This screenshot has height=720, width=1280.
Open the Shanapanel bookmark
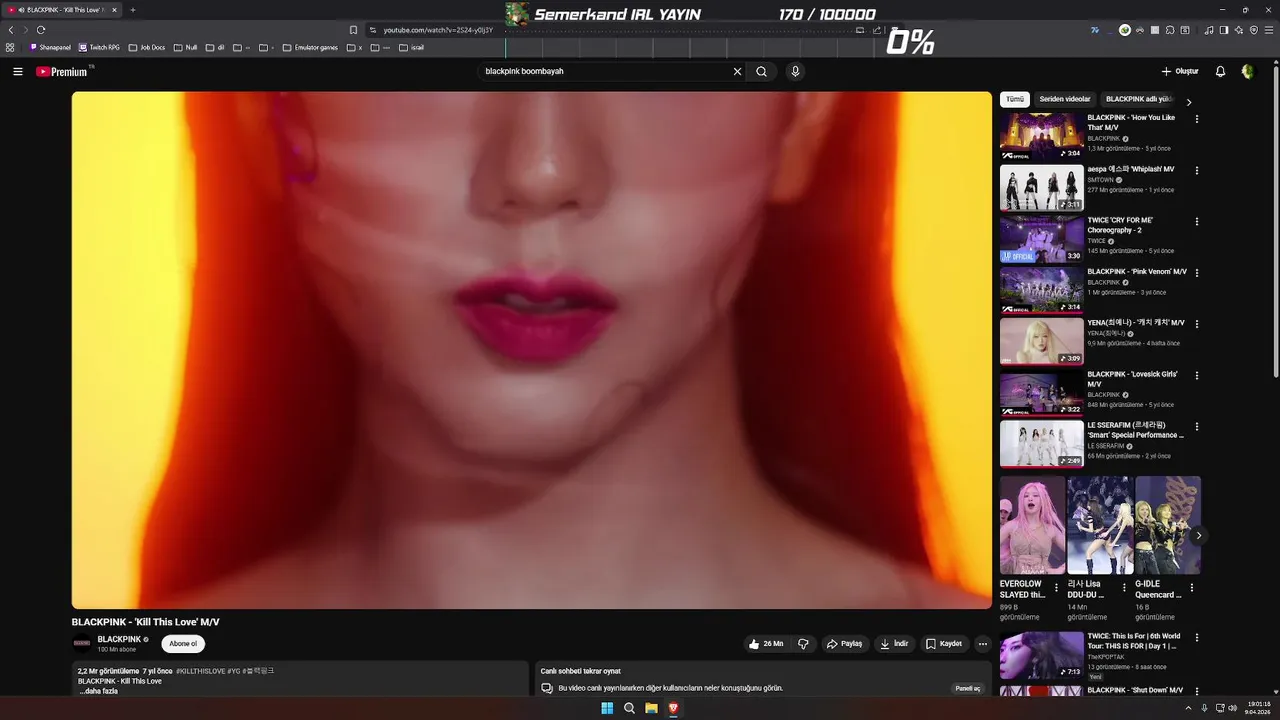coord(50,47)
